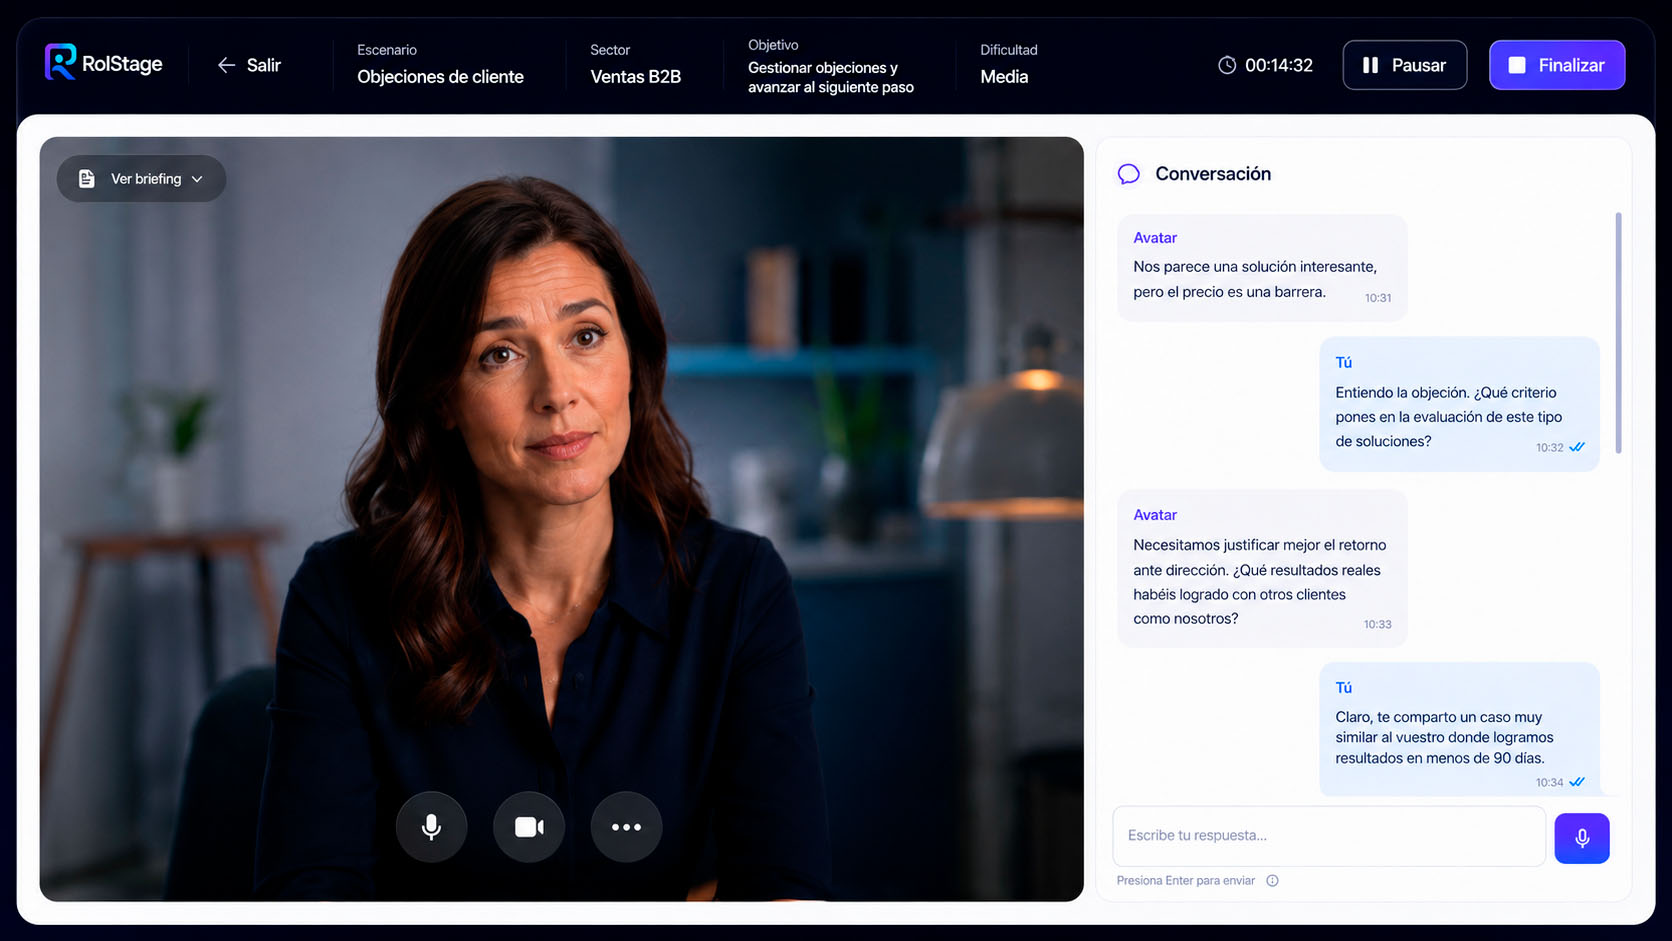
Task: Click the Avatar message about precio barrera
Action: point(1262,268)
